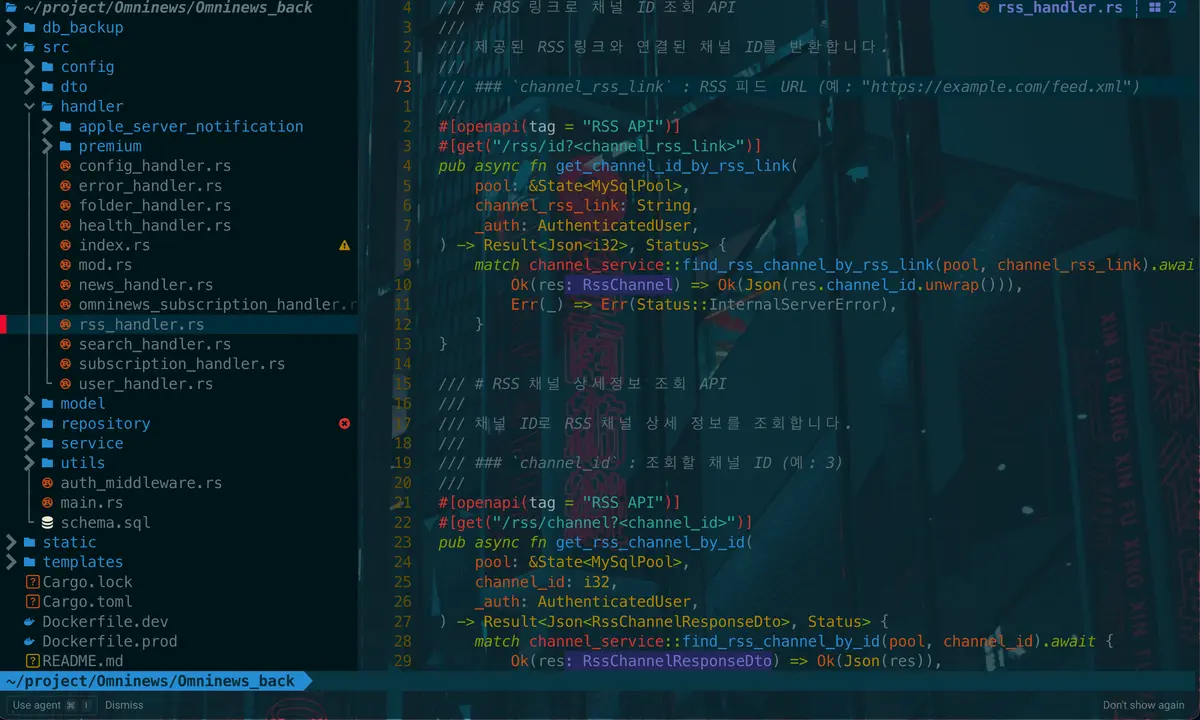Click the question-mark icon of Cargo.lock

pos(32,582)
